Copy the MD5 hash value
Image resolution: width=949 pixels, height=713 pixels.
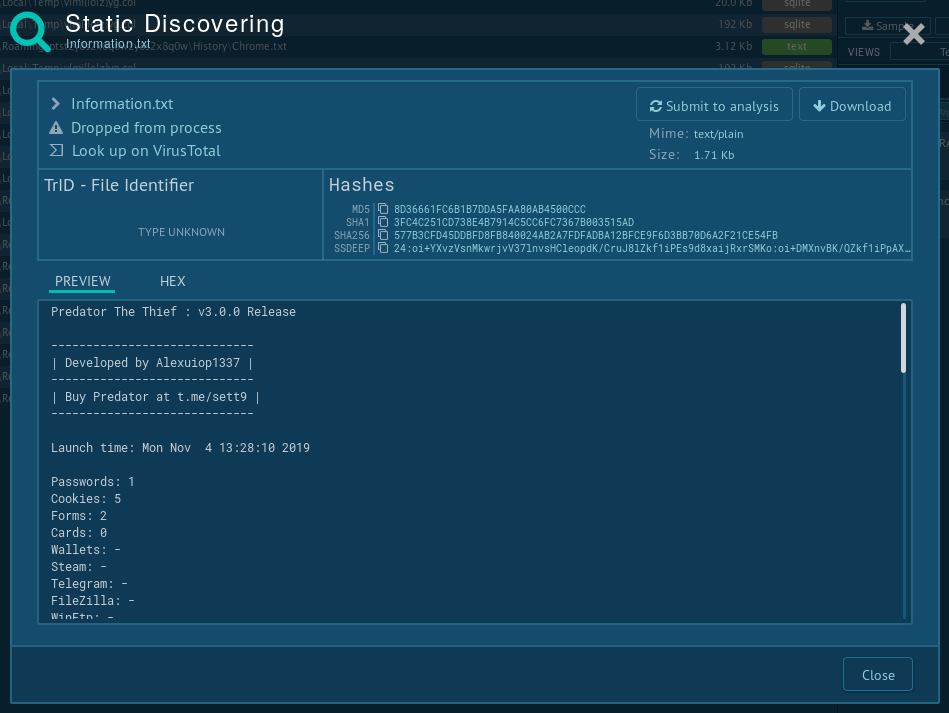(383, 209)
